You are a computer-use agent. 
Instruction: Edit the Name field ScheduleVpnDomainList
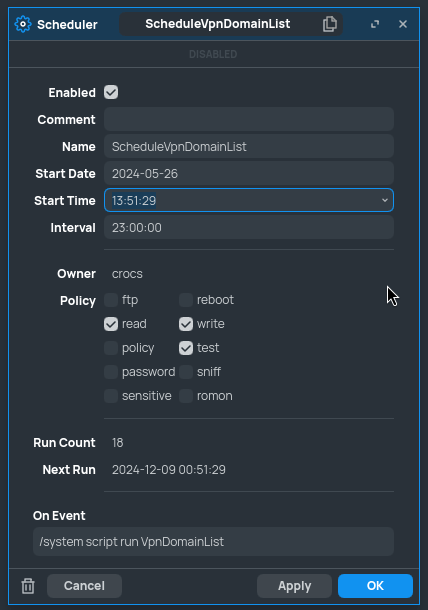coord(249,147)
